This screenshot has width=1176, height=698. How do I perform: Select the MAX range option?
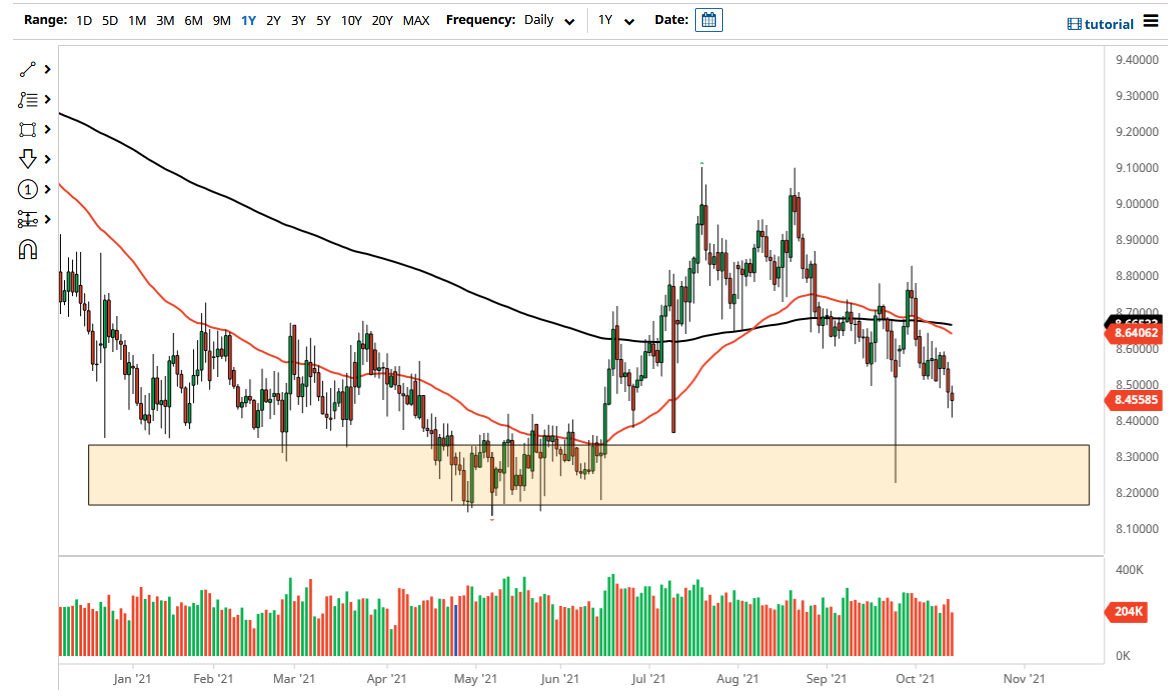(x=416, y=20)
